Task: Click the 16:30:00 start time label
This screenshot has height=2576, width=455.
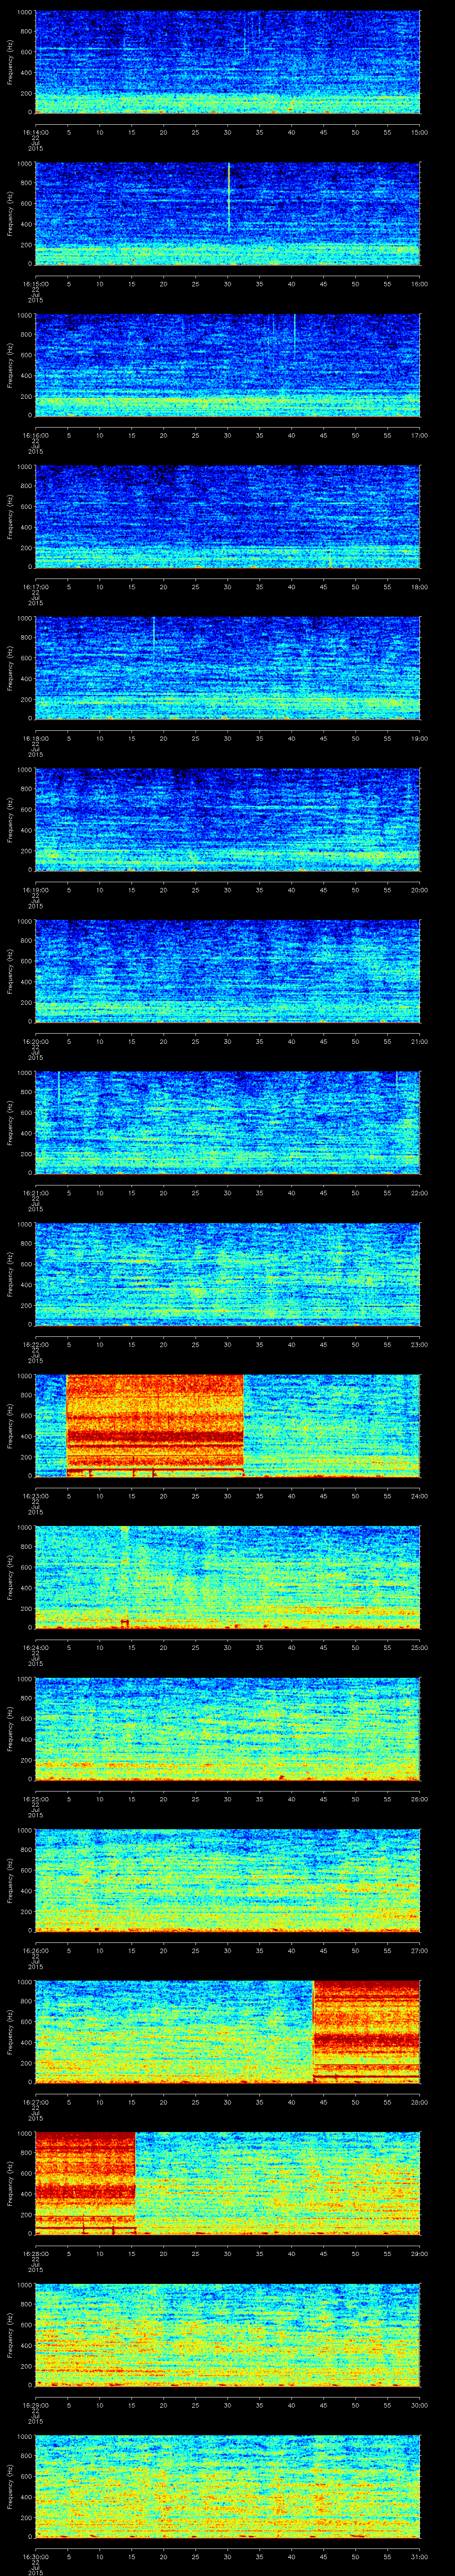Action: pyautogui.click(x=35, y=2556)
